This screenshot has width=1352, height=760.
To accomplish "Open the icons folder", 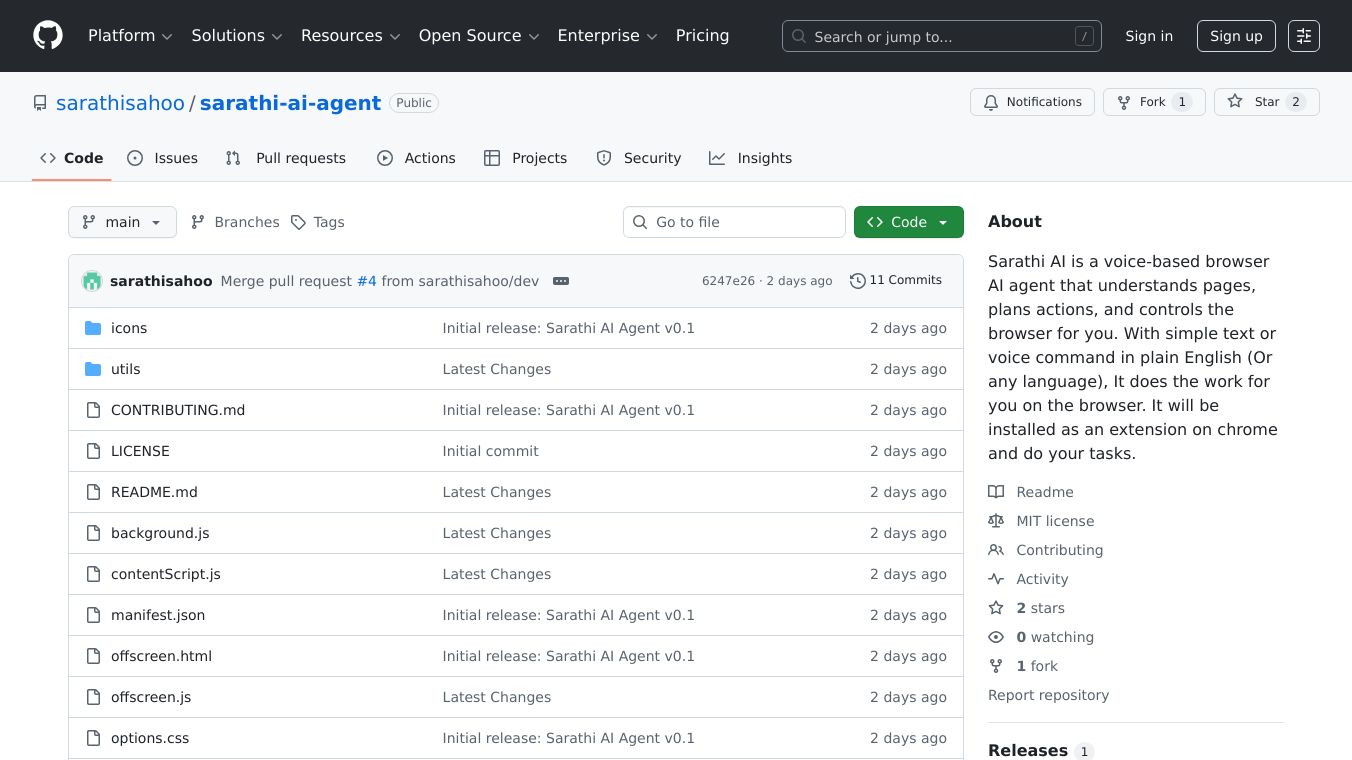I will tap(129, 328).
